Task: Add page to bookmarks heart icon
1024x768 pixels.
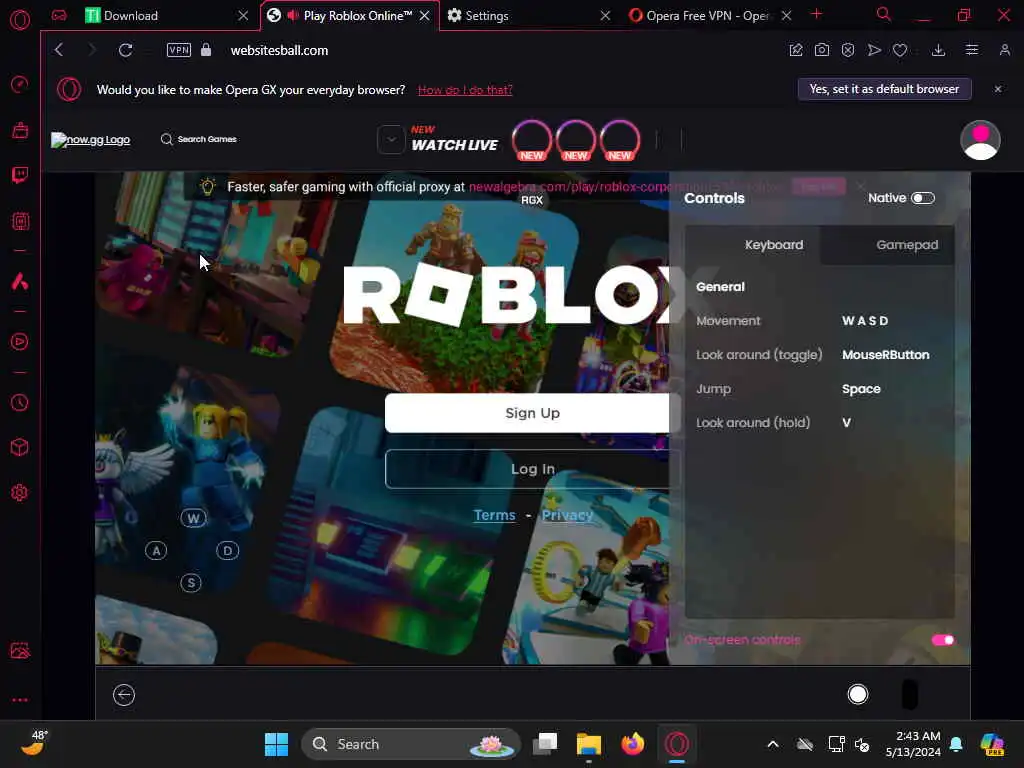Action: click(900, 50)
